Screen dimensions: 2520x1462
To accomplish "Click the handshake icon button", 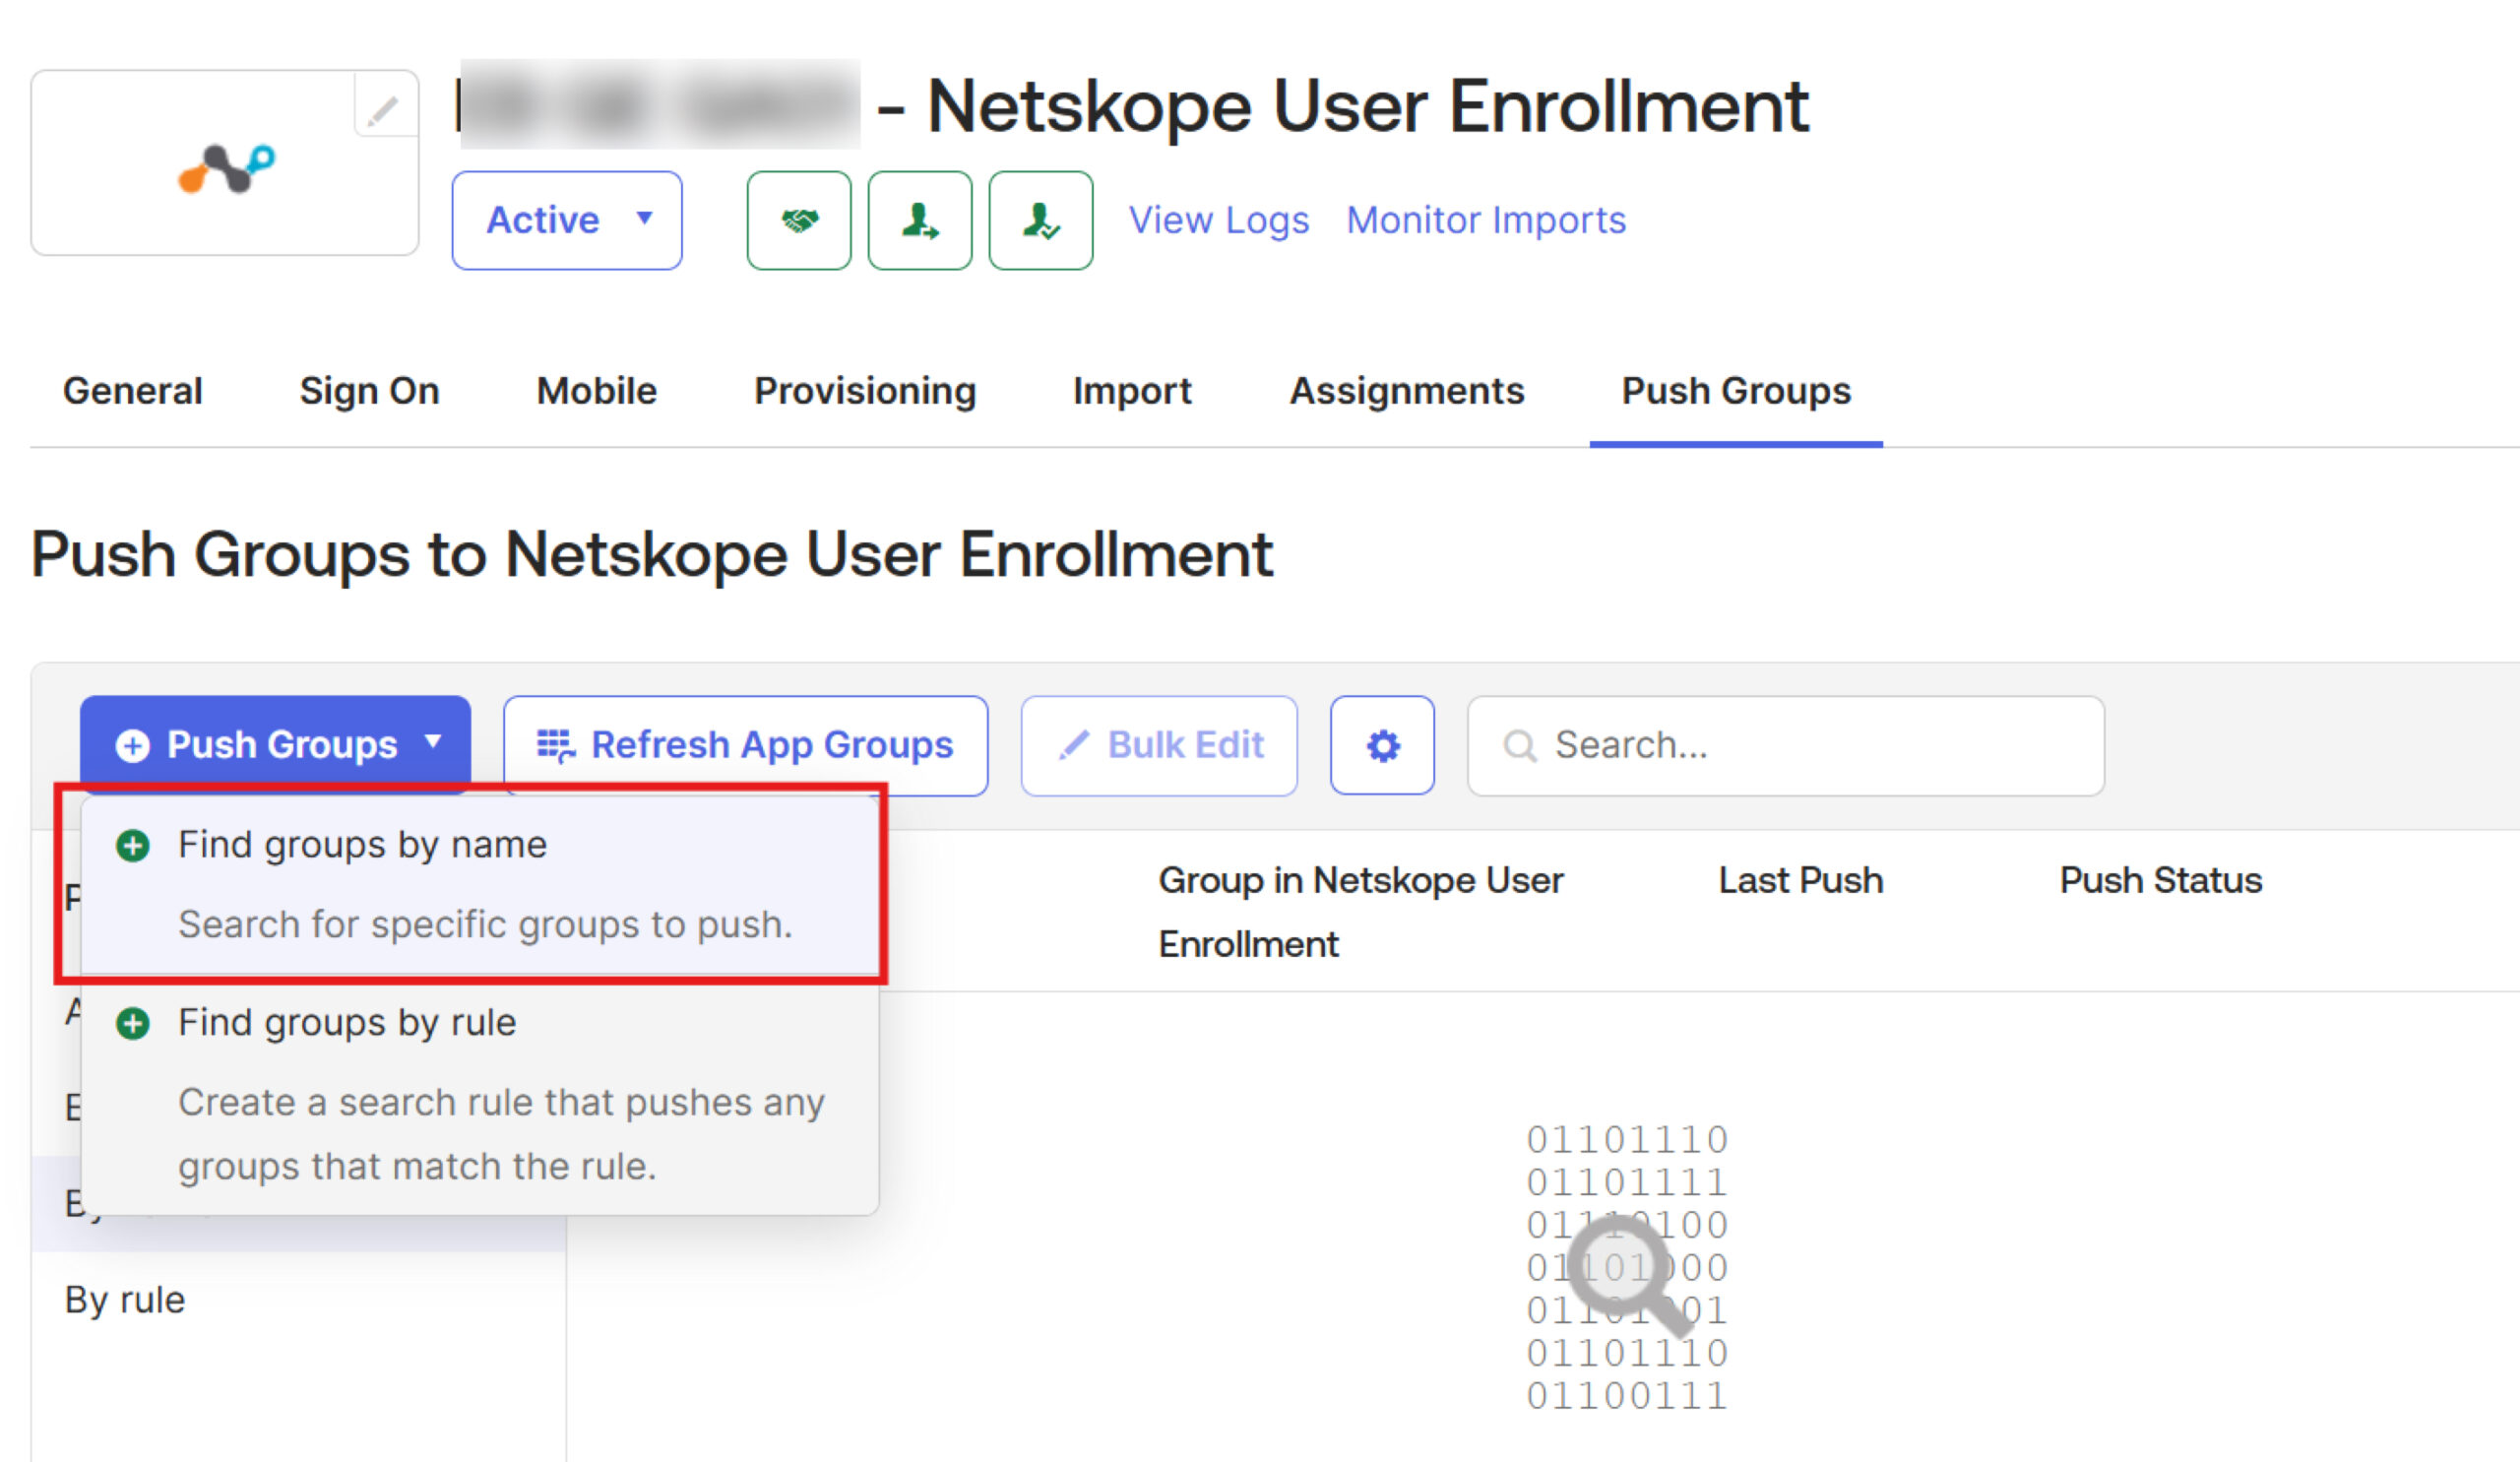I will point(799,220).
